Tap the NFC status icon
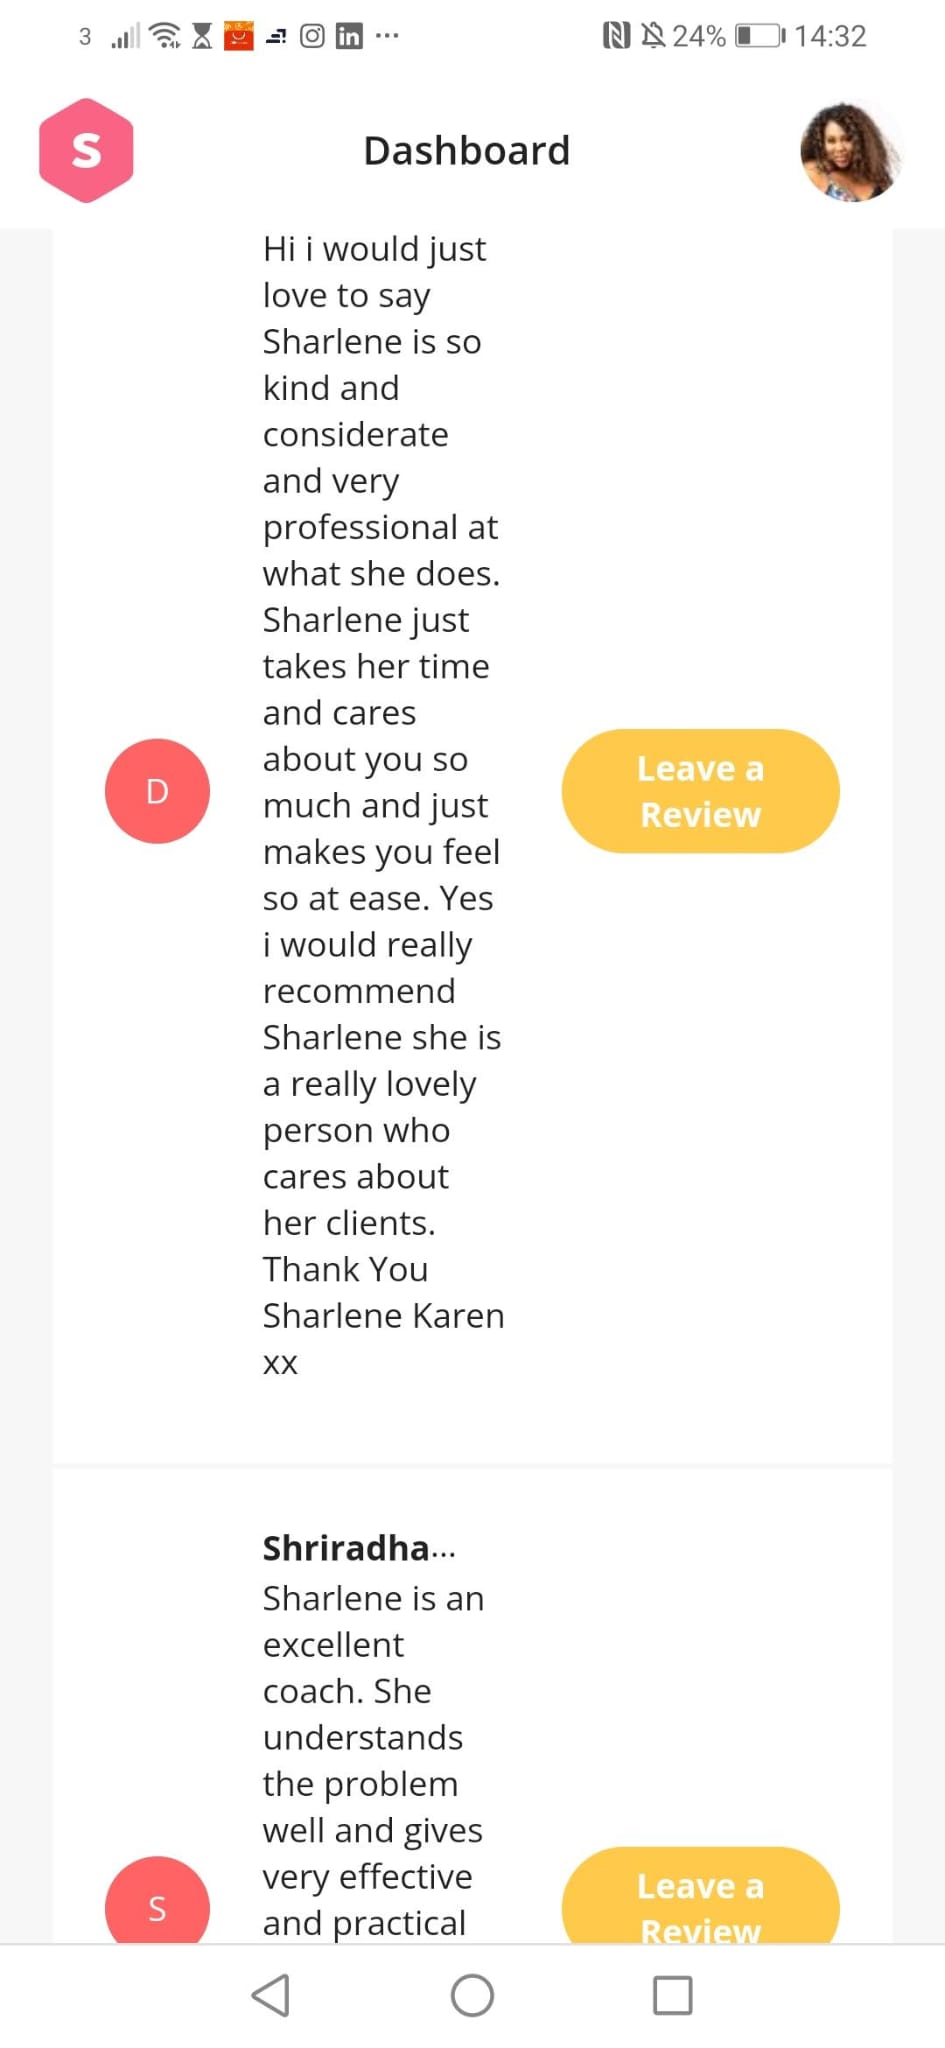945x2048 pixels. tap(616, 37)
